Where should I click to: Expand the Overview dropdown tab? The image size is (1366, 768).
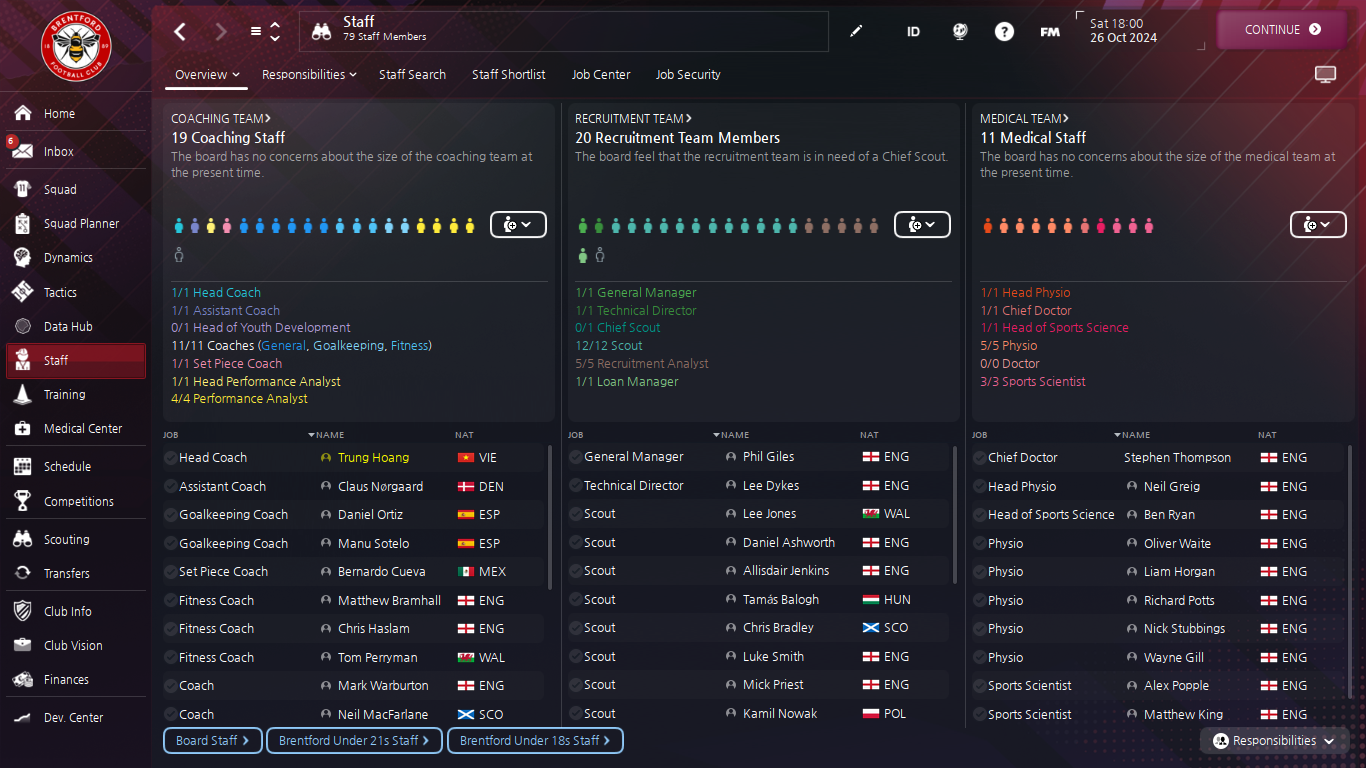[x=206, y=75]
